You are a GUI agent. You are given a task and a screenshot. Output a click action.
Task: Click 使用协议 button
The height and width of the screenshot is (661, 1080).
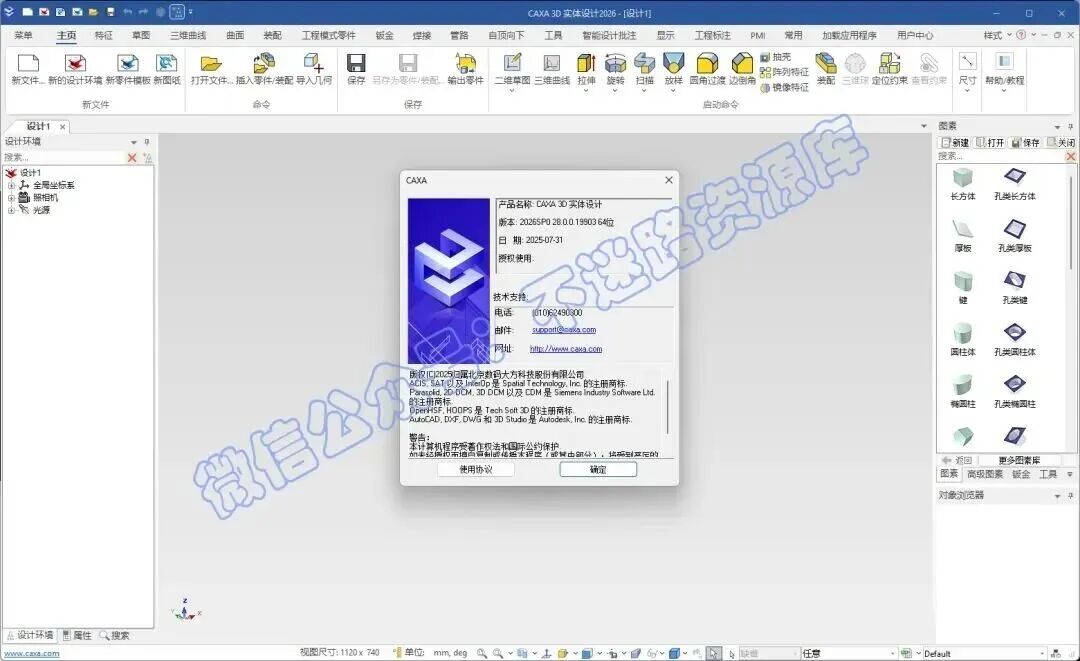[476, 470]
